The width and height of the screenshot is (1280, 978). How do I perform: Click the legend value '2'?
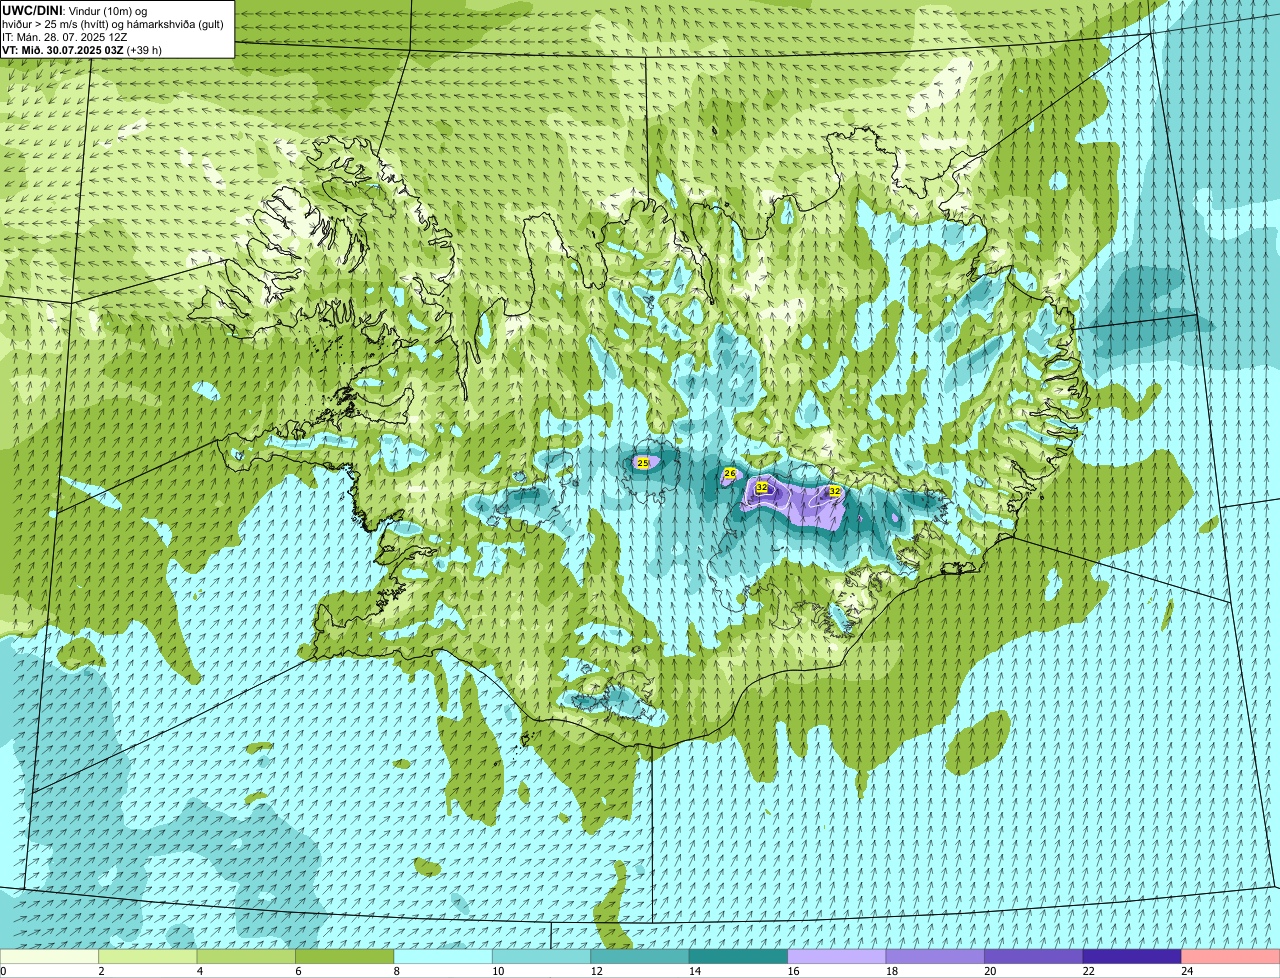[x=101, y=971]
